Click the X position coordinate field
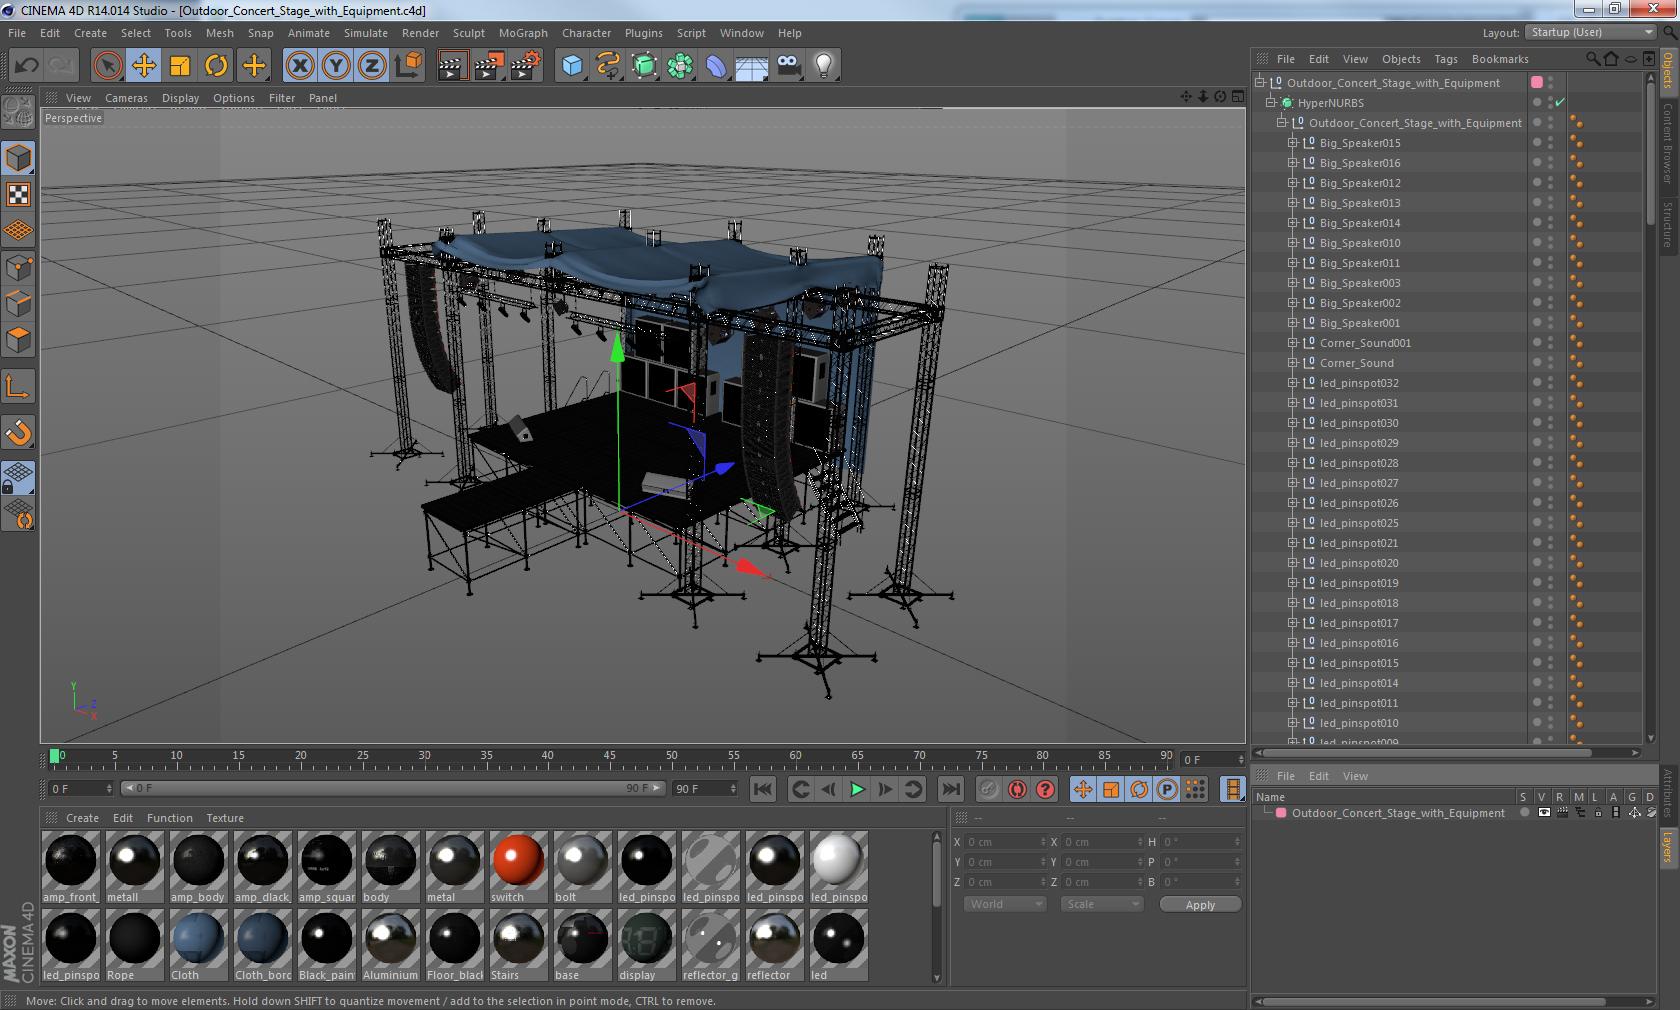Screen dimensions: 1680x1010 point(1005,842)
